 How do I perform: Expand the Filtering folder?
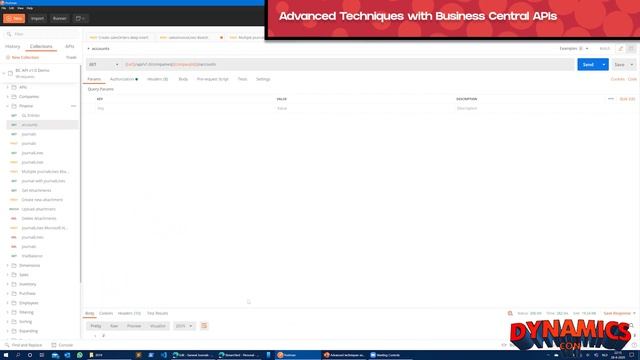7,313
